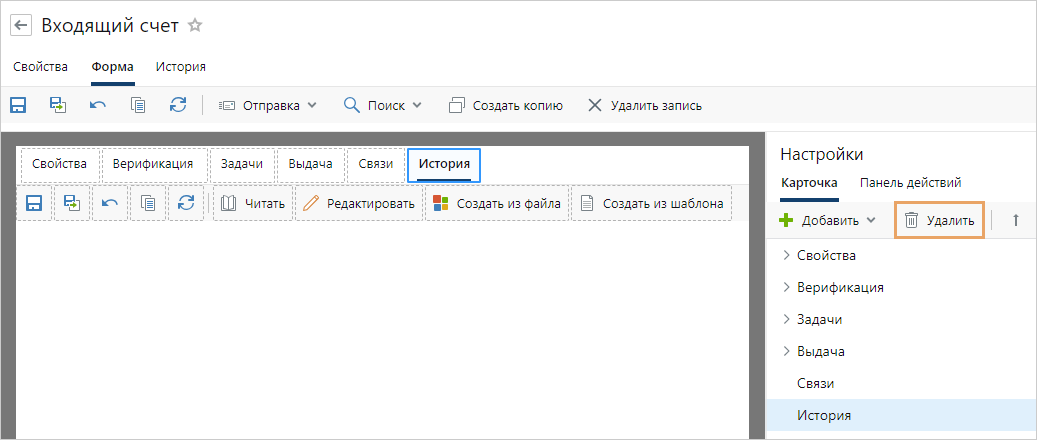Open the Добавить dropdown in Настройки

(x=828, y=220)
